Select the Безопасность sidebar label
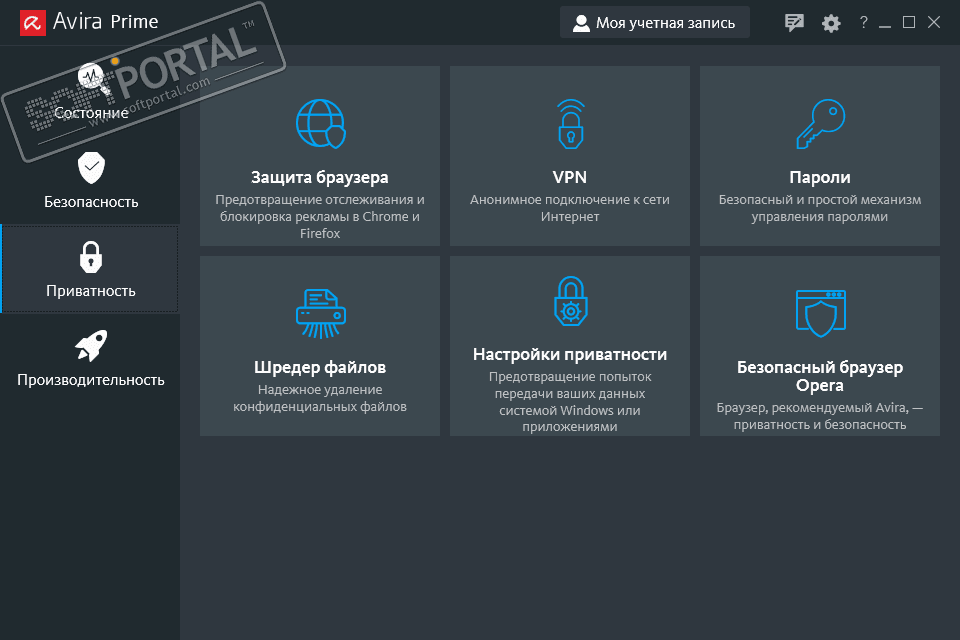This screenshot has height=640, width=960. pyautogui.click(x=91, y=202)
